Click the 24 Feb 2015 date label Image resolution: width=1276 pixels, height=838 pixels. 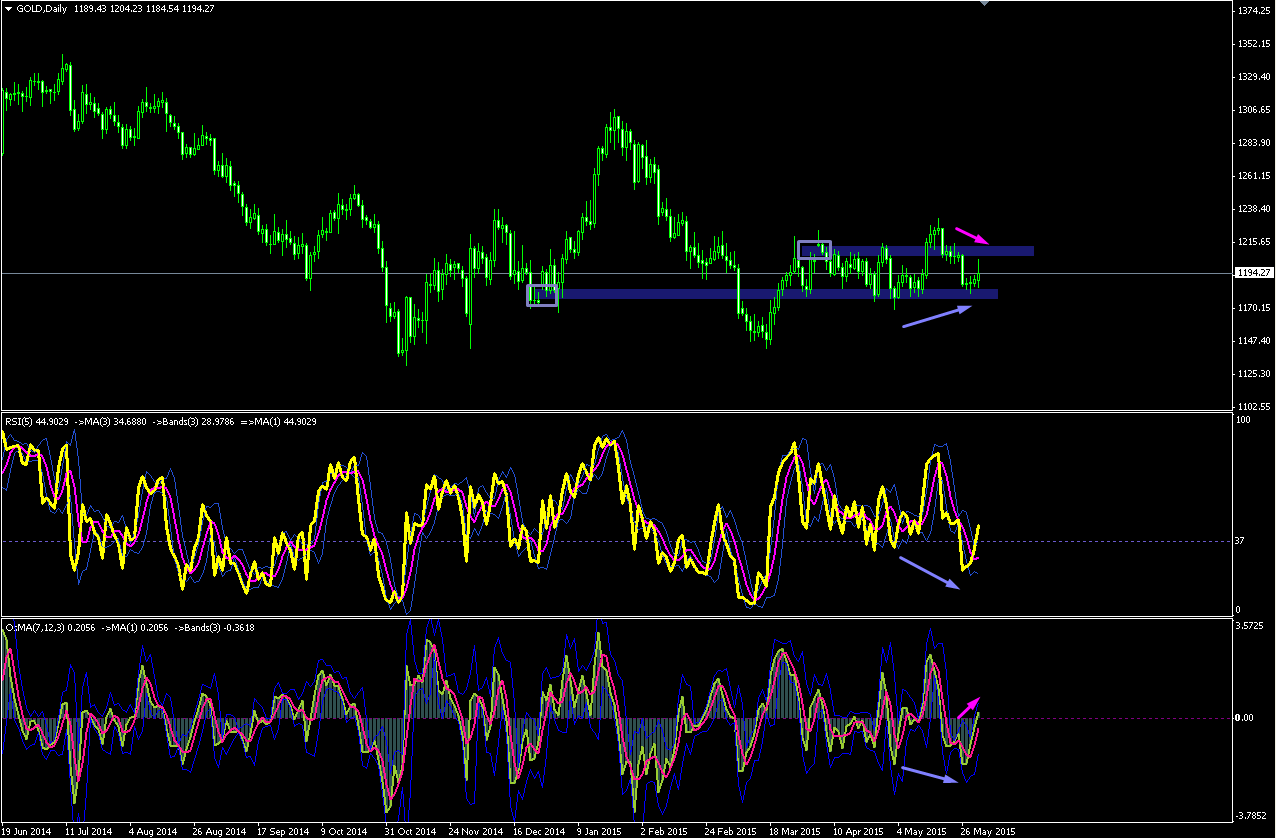pos(729,830)
